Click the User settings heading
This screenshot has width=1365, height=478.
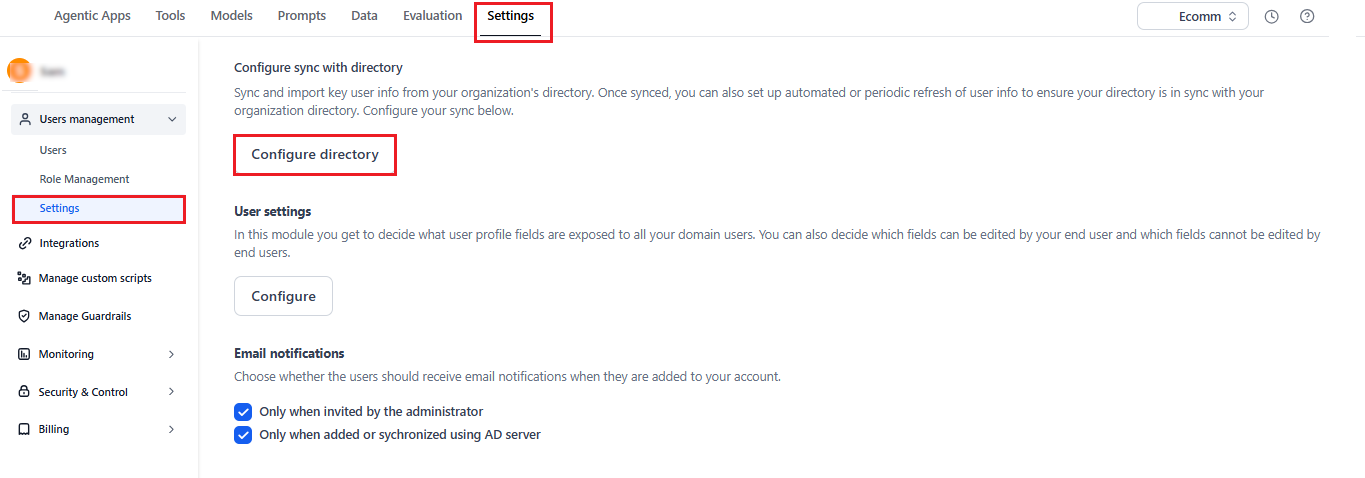pyautogui.click(x=272, y=212)
